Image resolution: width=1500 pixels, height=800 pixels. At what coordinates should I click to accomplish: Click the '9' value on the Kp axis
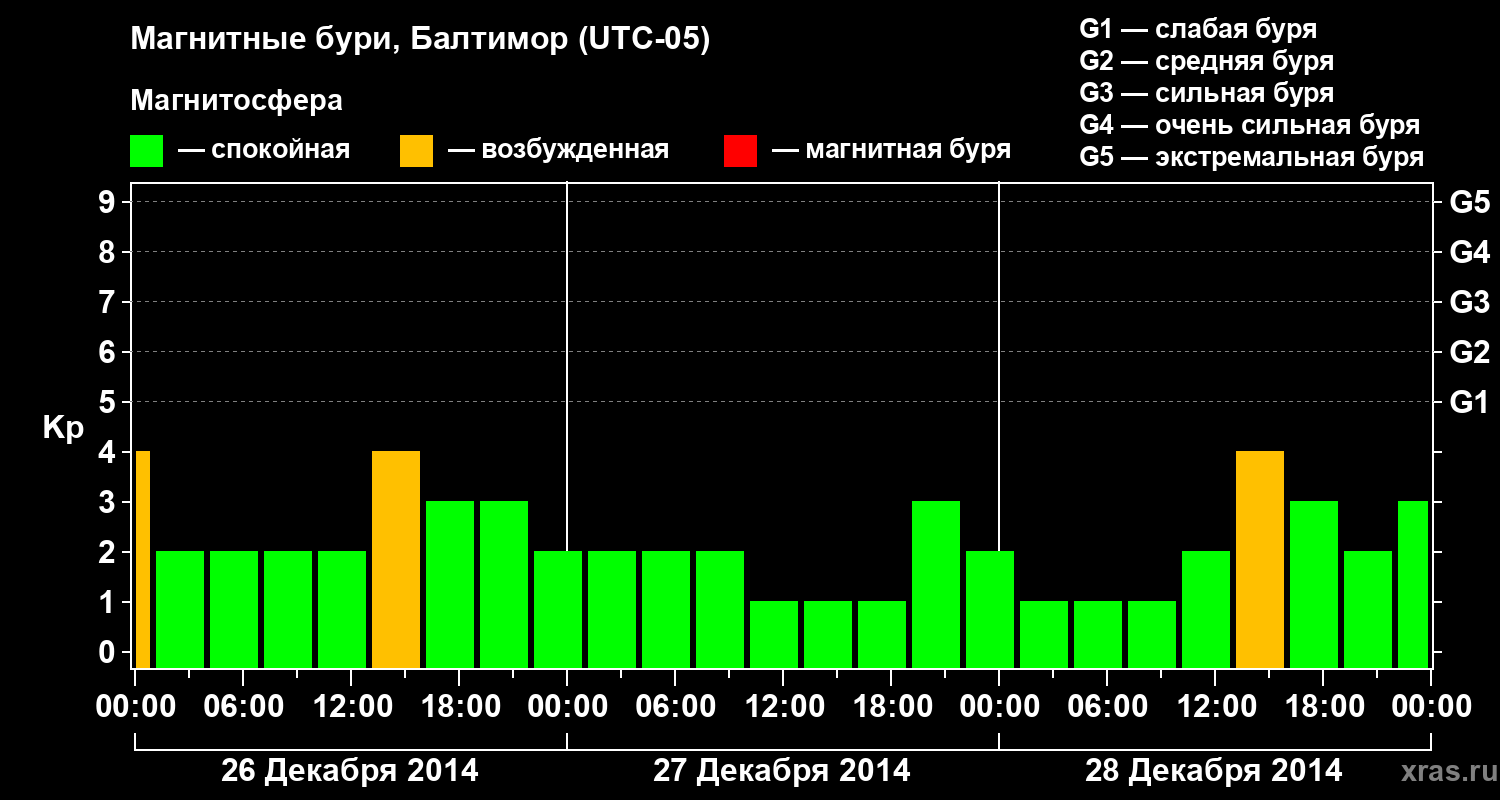tap(109, 203)
